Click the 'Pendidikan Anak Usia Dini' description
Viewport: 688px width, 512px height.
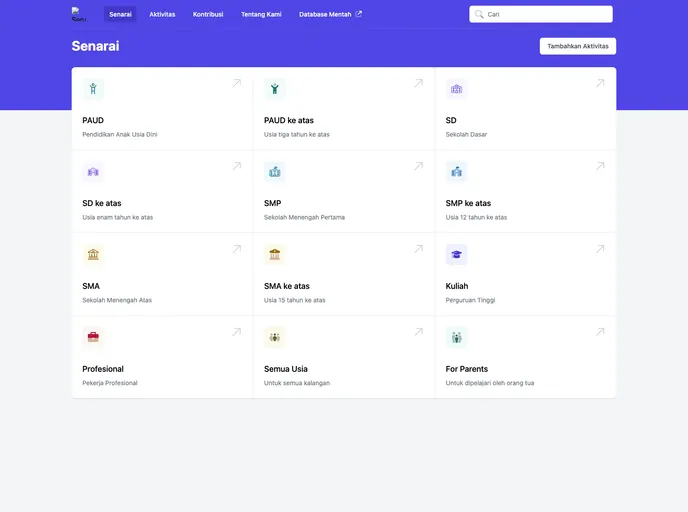(120, 134)
